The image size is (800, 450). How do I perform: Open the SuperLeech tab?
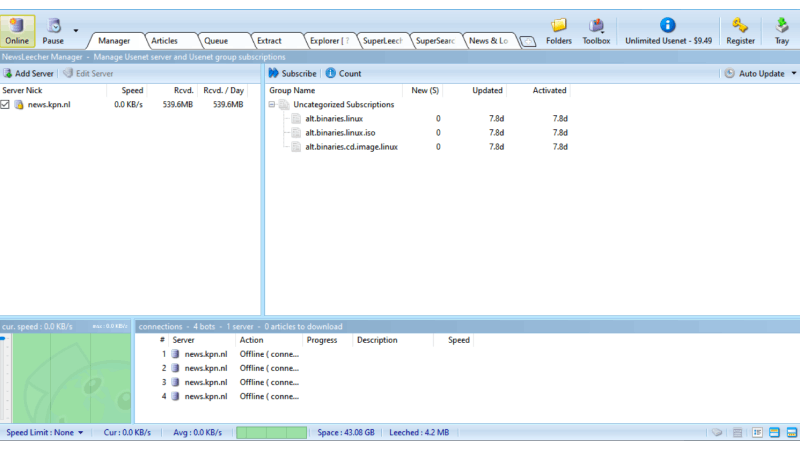click(x=383, y=41)
